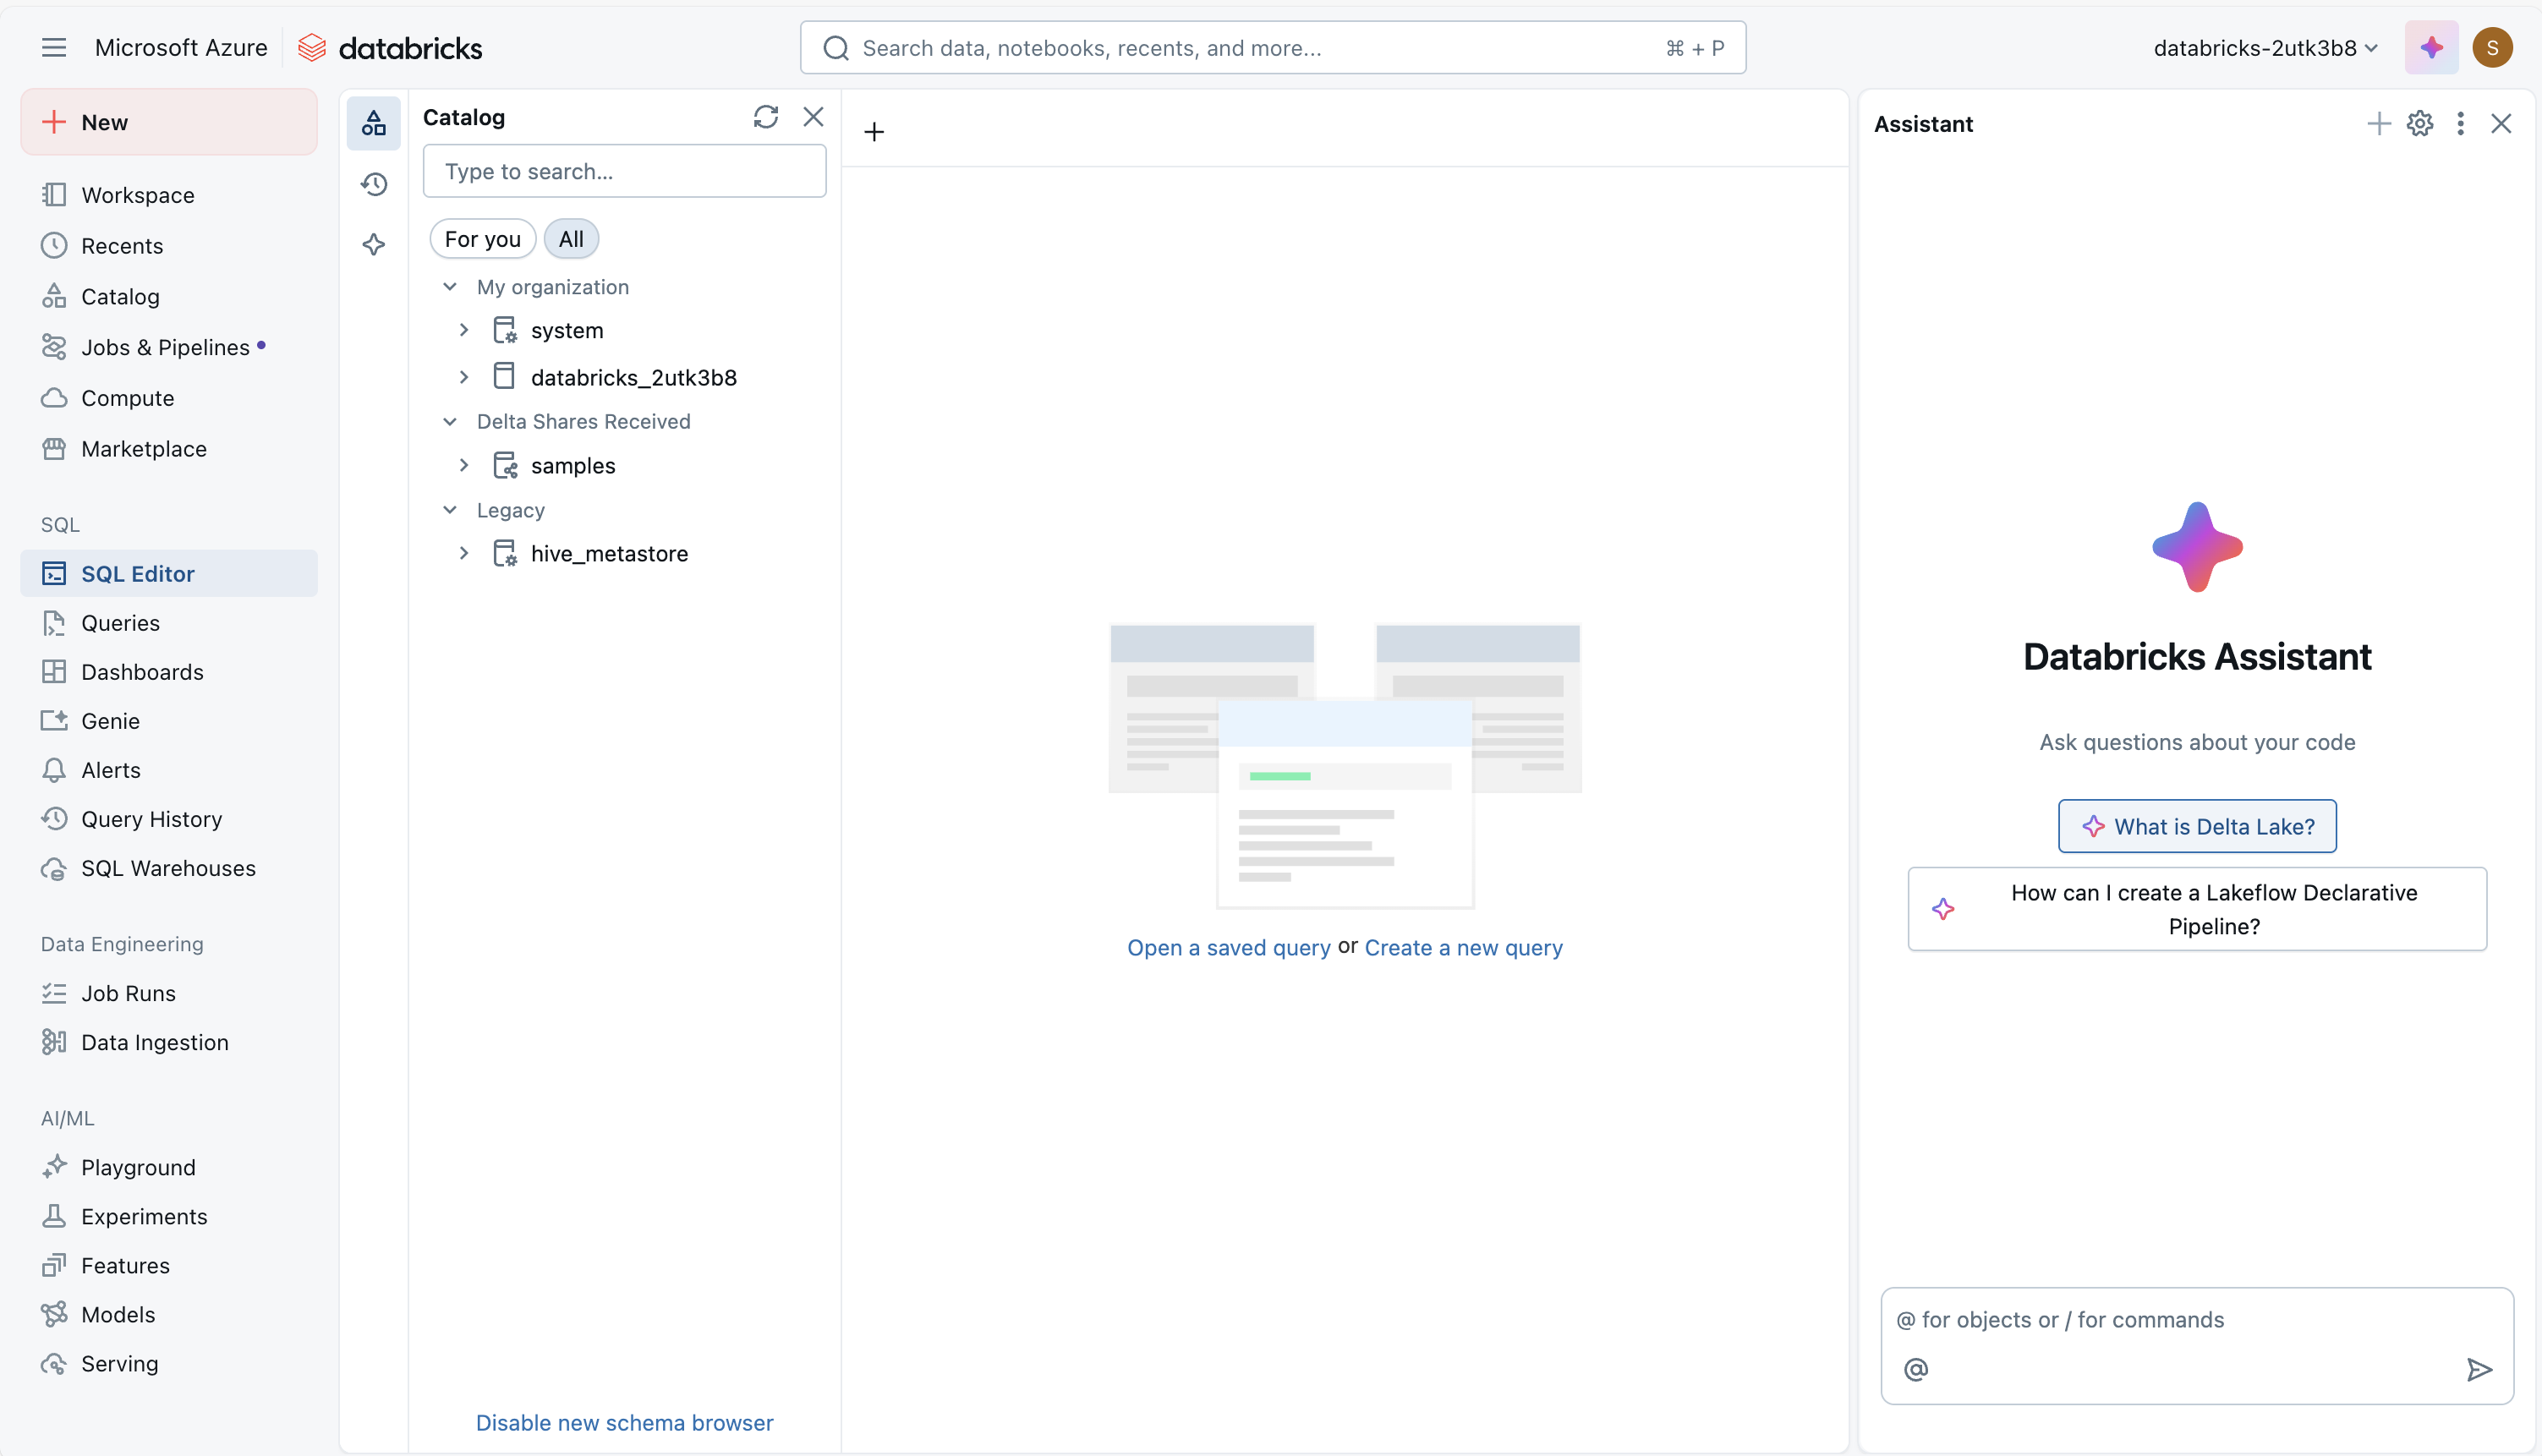Ask What is Delta Lake suggestion
Image resolution: width=2542 pixels, height=1456 pixels.
click(2196, 826)
